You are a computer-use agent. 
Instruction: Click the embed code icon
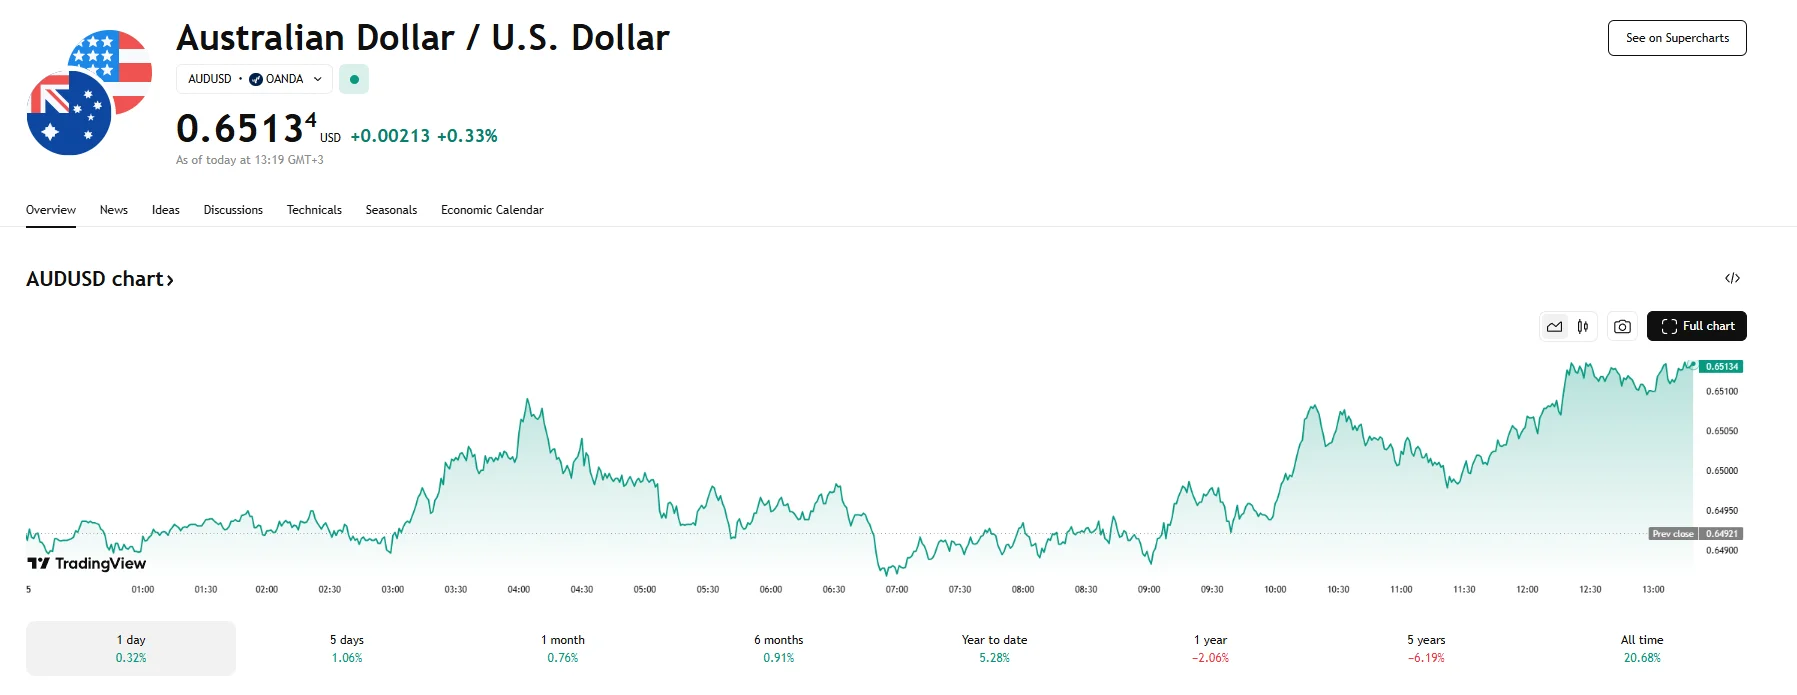pos(1732,278)
